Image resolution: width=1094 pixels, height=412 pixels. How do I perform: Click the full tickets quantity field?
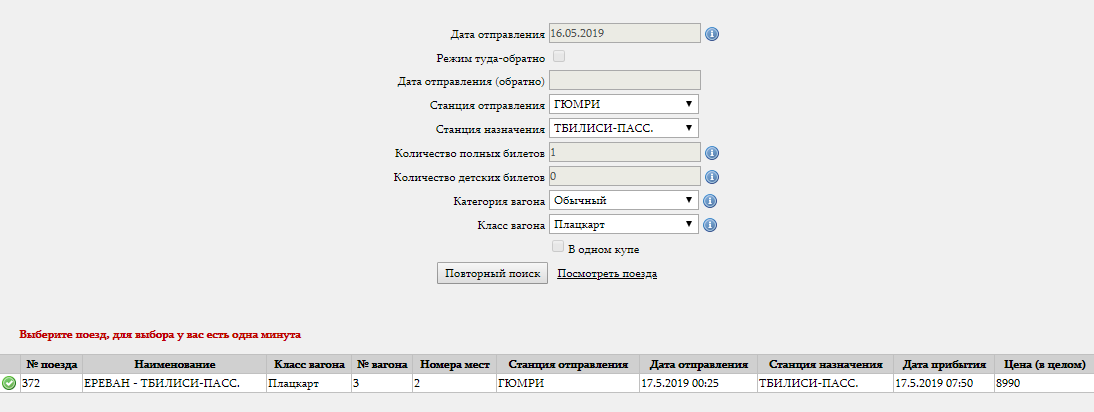624,152
